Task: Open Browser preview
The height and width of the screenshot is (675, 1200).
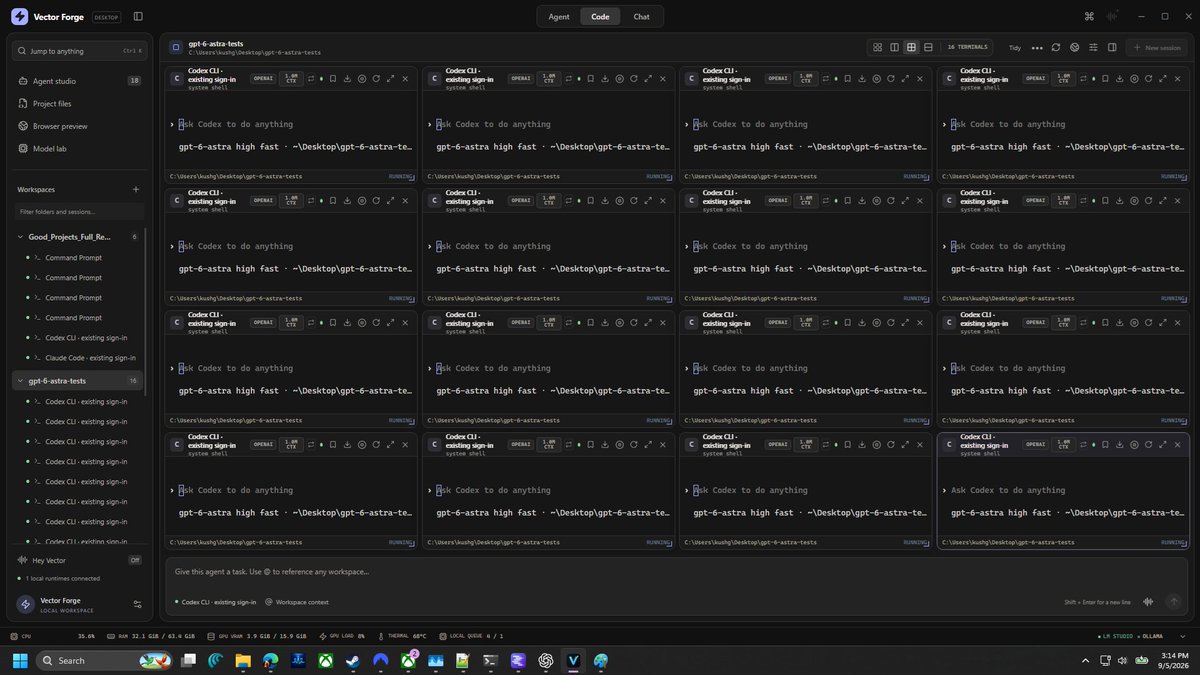Action: pos(79,126)
